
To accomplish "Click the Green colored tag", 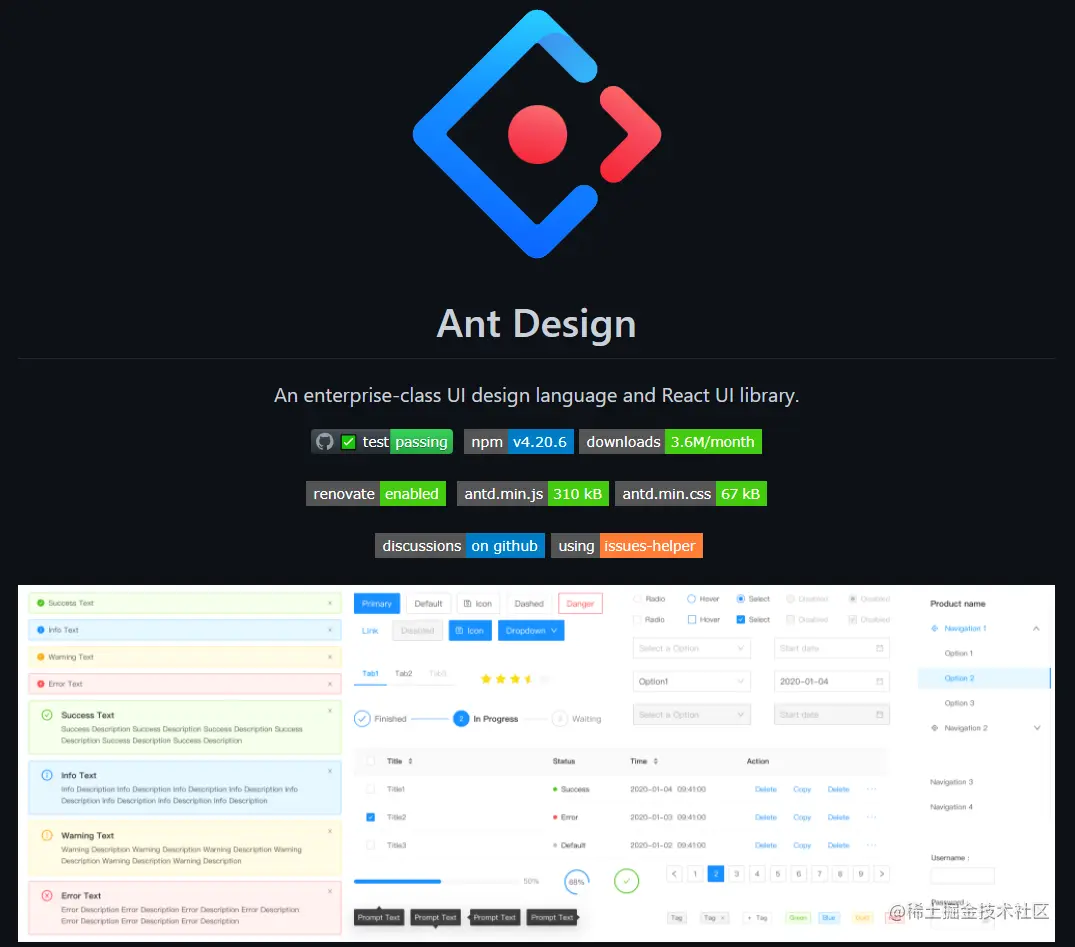I will coord(798,918).
